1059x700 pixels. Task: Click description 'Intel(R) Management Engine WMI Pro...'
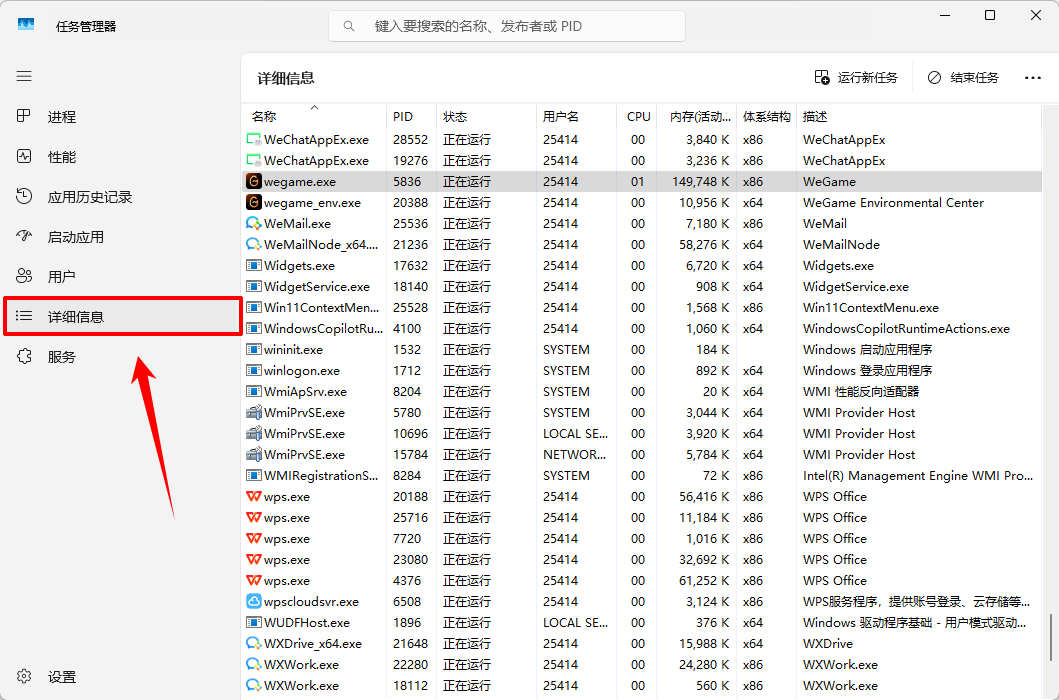[x=918, y=476]
